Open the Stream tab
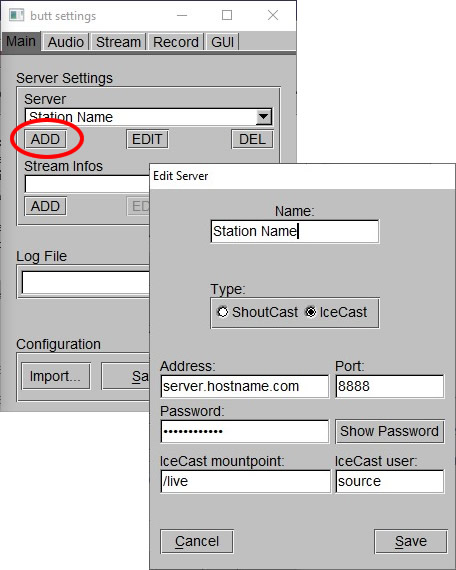Screen dimensions: 456x570 click(118, 42)
